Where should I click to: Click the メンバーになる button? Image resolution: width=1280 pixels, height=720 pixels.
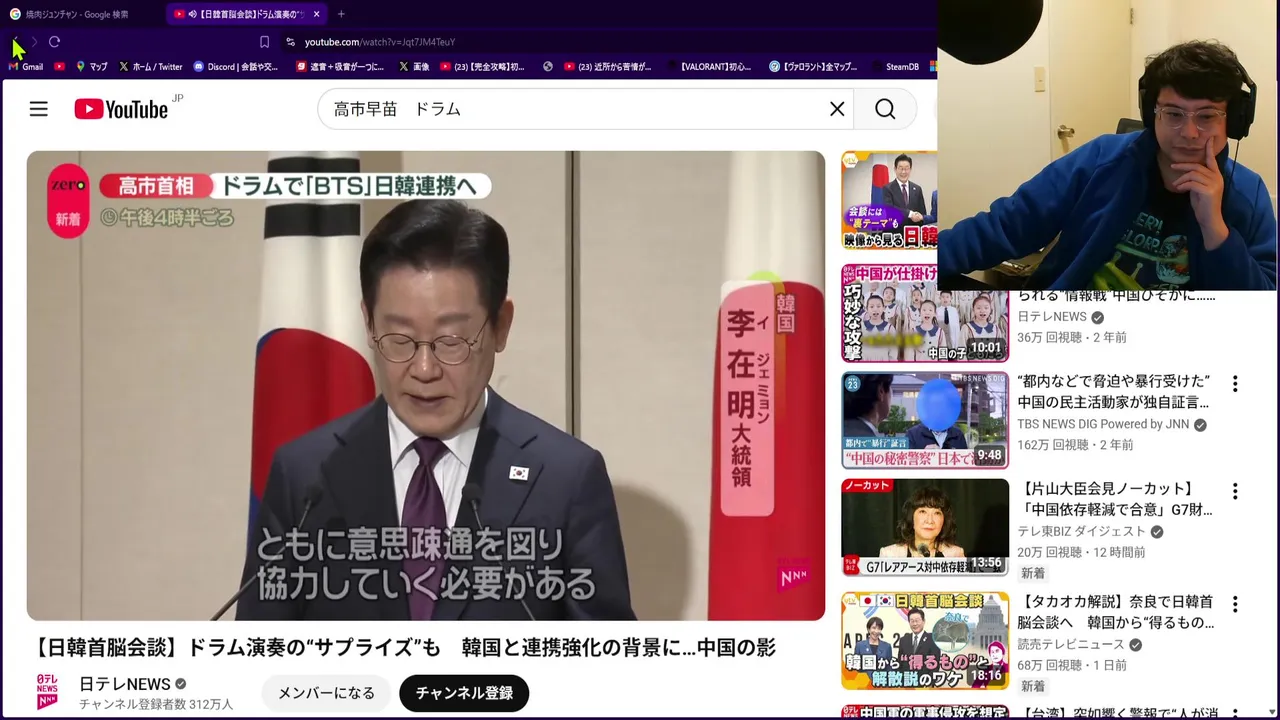326,693
